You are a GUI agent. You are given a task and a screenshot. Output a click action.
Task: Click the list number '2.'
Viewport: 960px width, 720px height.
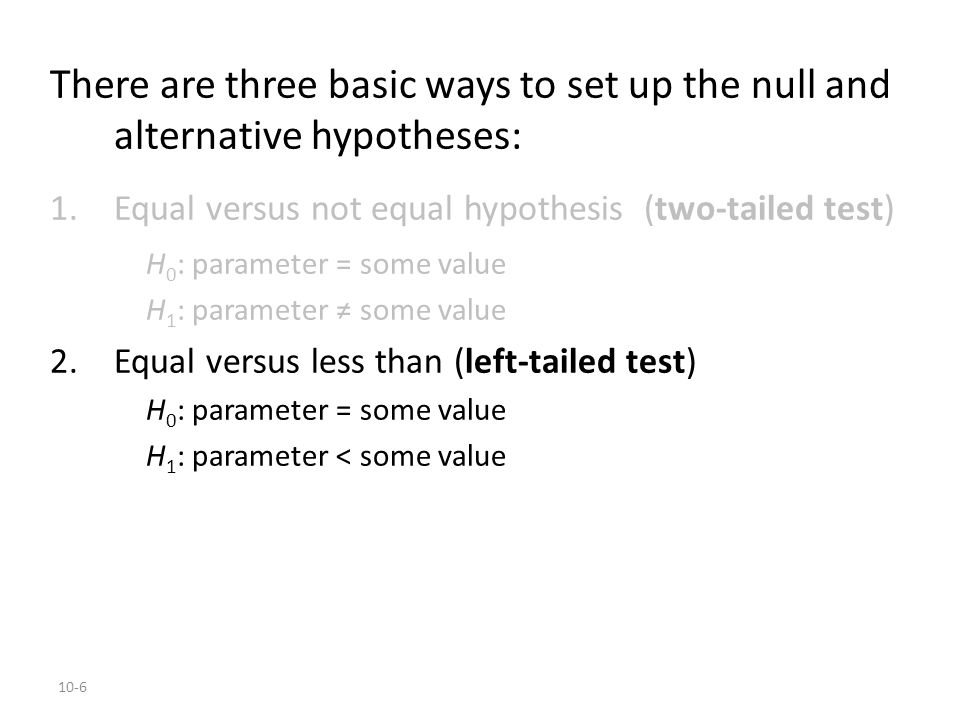64,362
